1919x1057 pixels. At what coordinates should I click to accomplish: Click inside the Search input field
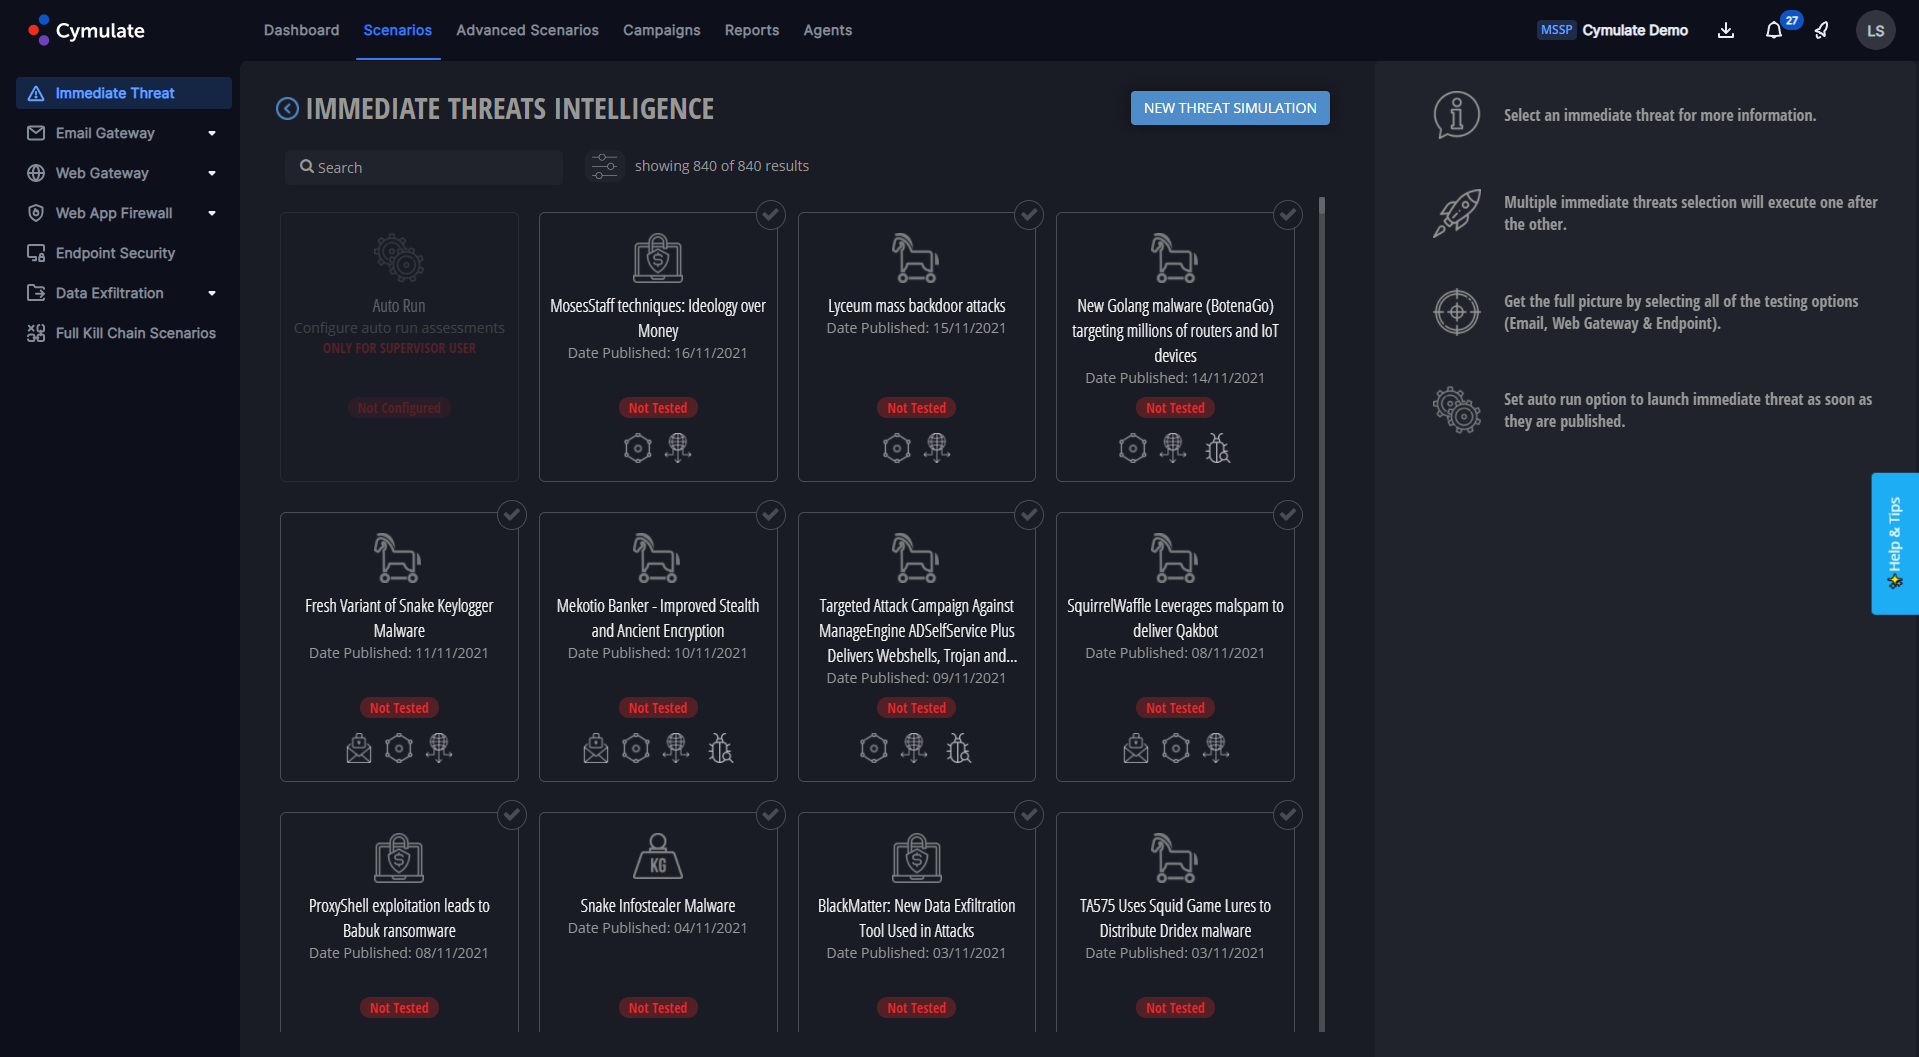pyautogui.click(x=424, y=166)
